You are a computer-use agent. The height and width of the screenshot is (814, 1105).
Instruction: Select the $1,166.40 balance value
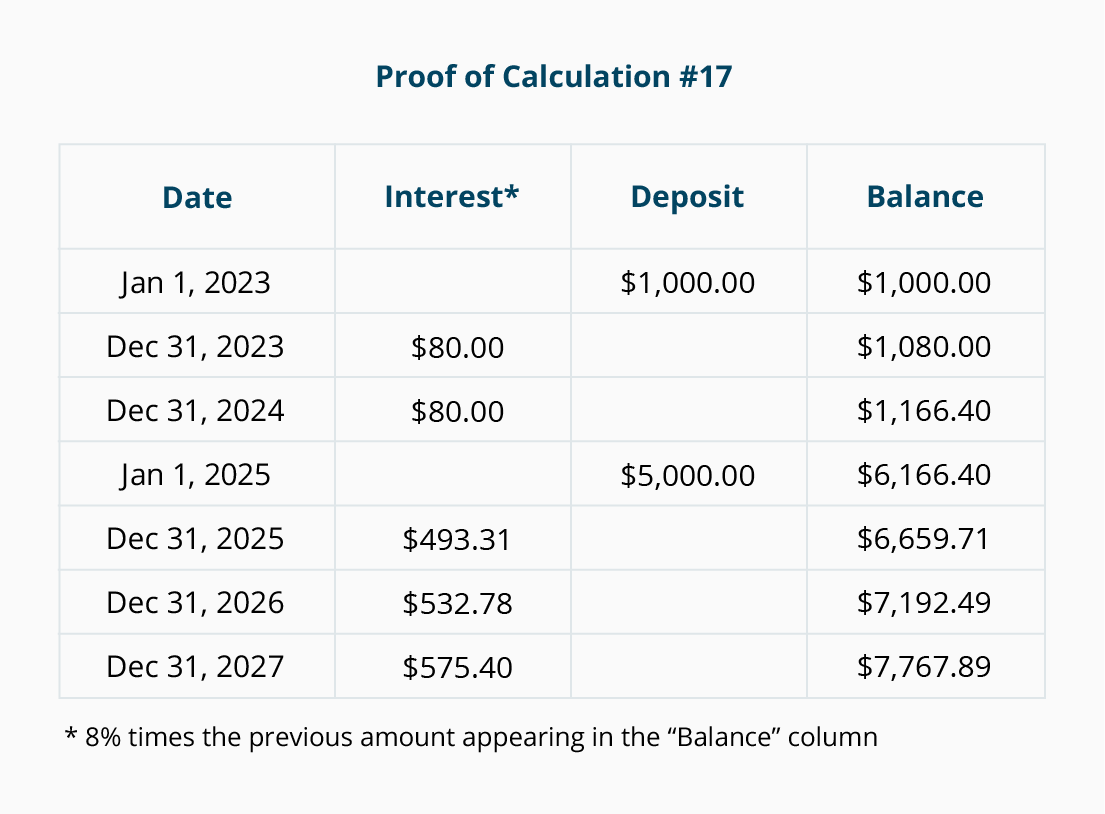[x=924, y=410]
